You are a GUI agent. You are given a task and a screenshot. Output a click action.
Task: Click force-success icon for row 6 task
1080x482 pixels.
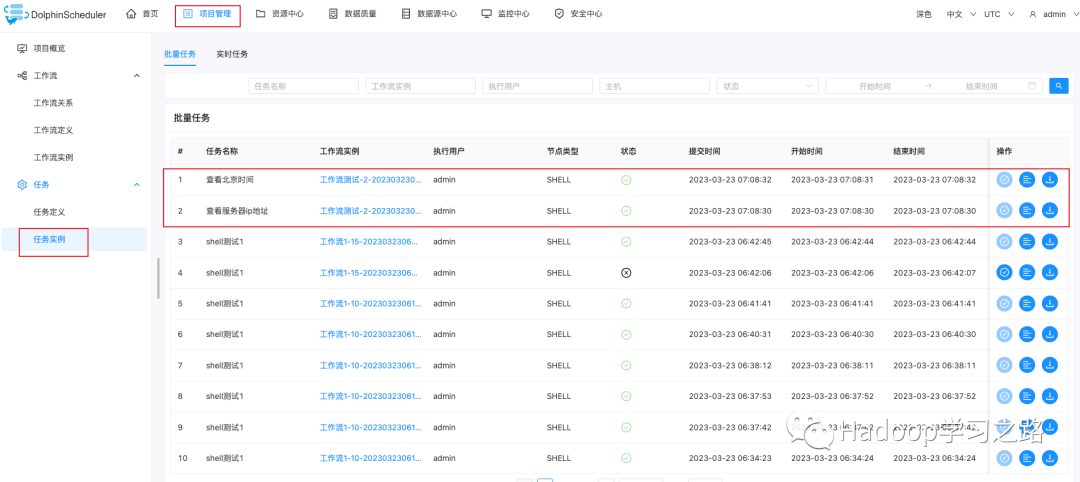(x=1004, y=334)
